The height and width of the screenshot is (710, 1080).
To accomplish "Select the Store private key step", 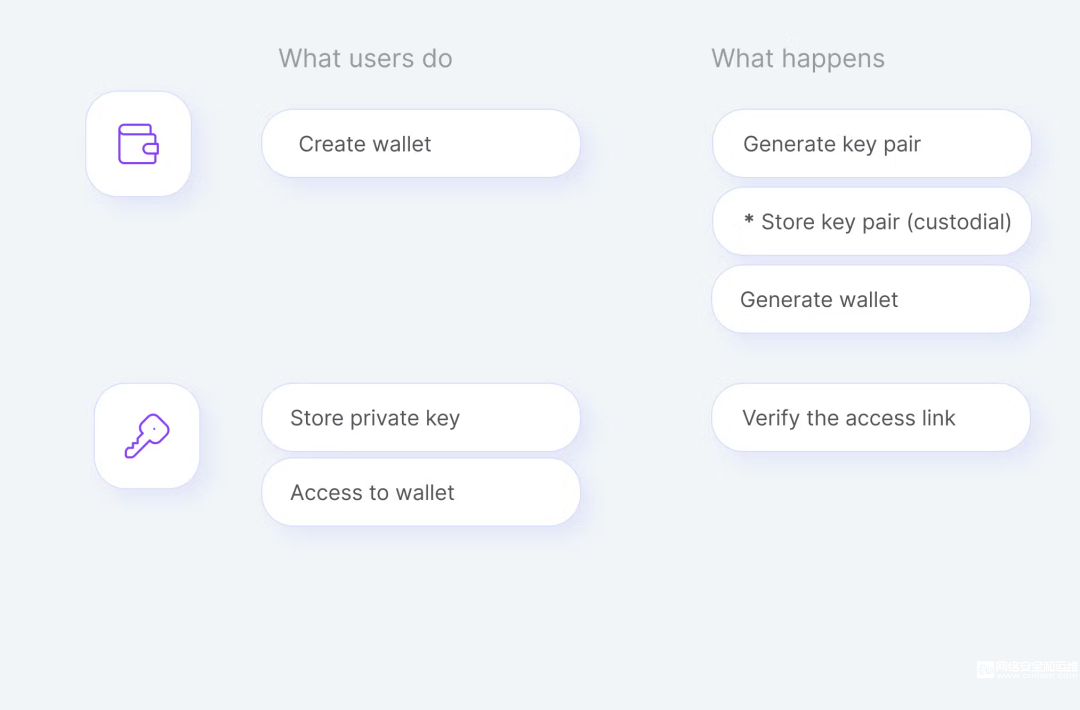I will coord(421,418).
